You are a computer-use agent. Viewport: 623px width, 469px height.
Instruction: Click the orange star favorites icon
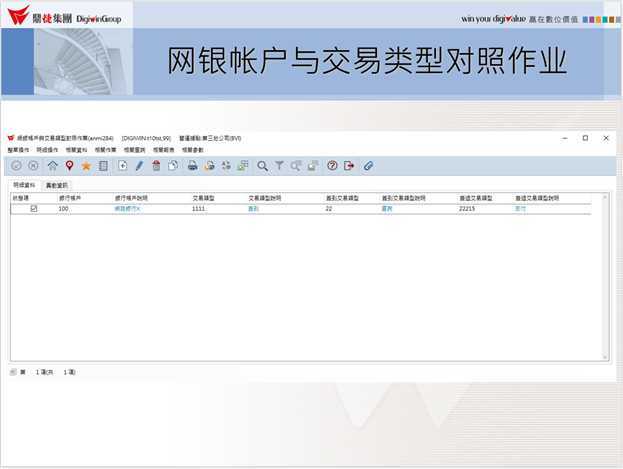coord(86,166)
